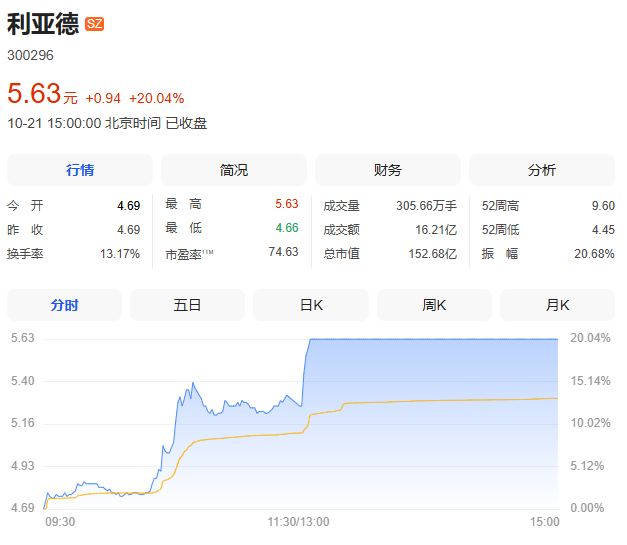Switch chart to 五日 view

point(188,305)
